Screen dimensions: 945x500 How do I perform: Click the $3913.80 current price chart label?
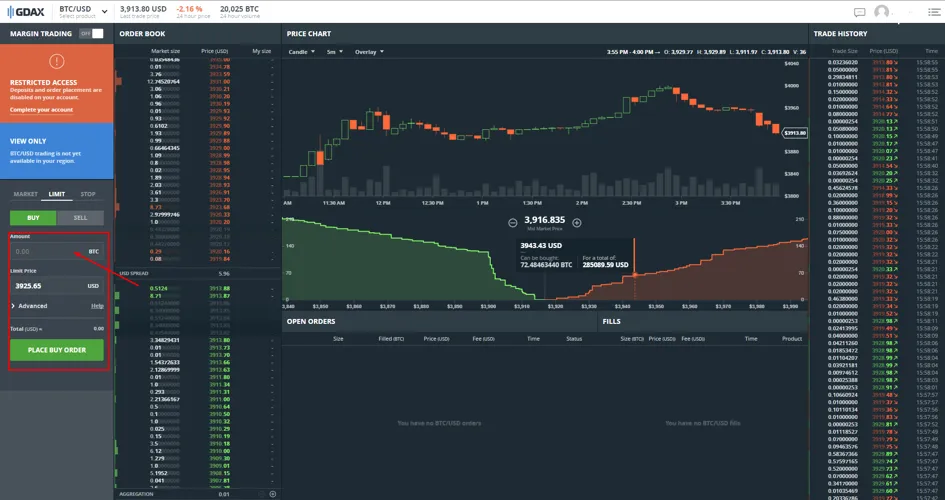[795, 133]
